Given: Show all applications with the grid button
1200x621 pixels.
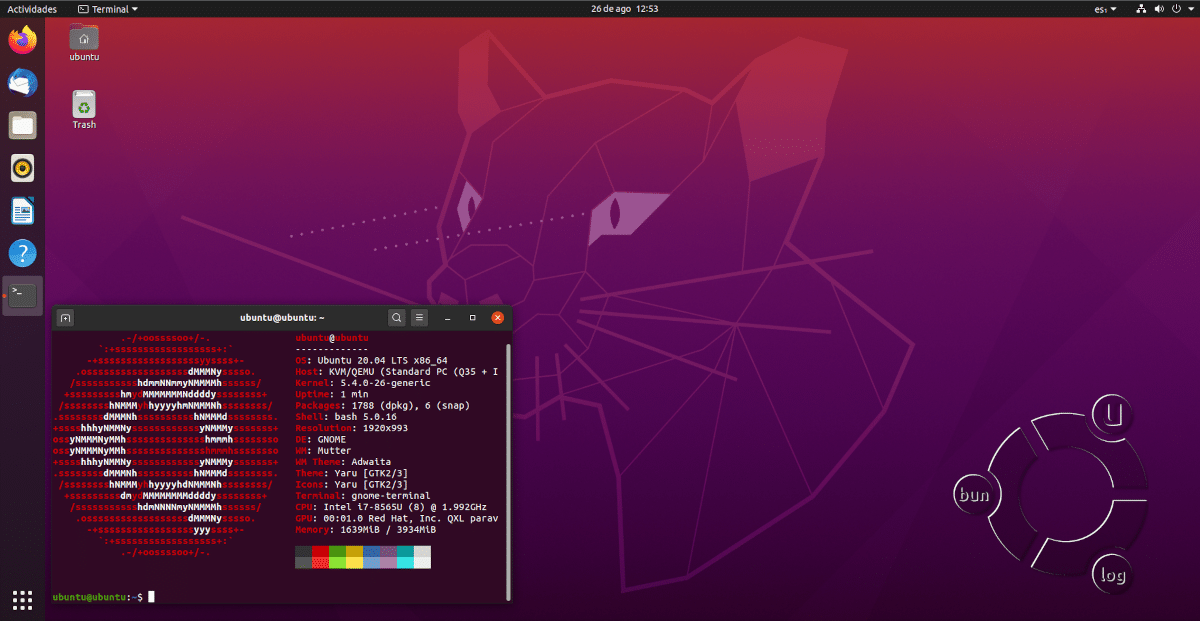Looking at the screenshot, I should tap(21, 600).
